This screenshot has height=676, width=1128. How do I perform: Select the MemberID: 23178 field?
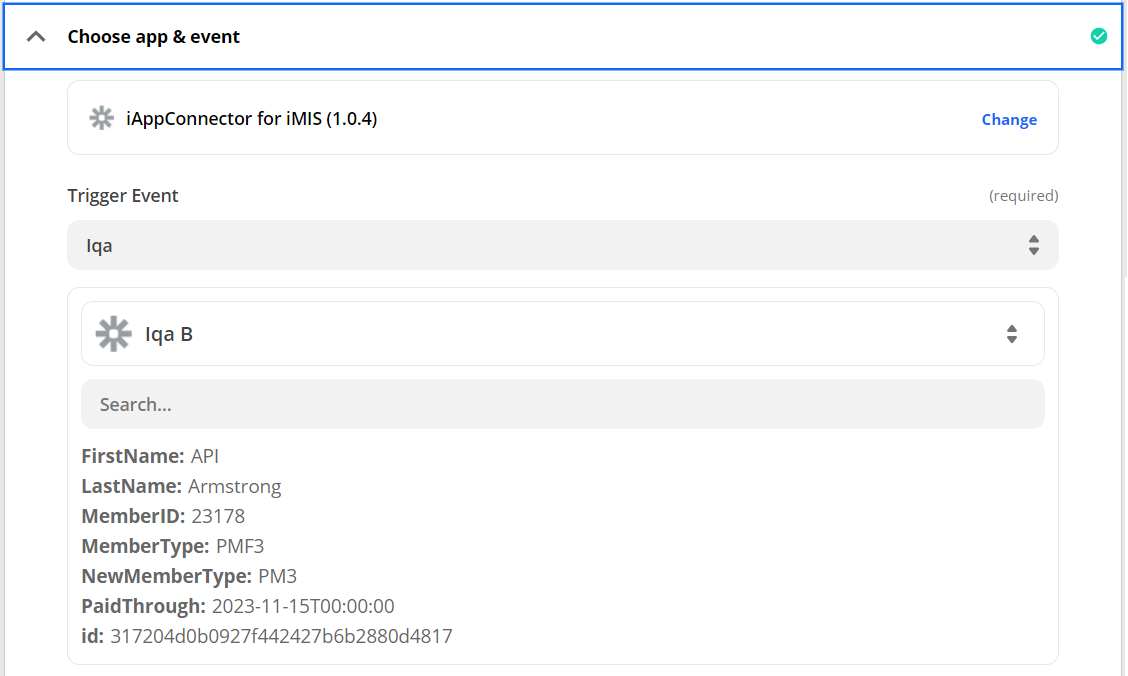tap(163, 517)
